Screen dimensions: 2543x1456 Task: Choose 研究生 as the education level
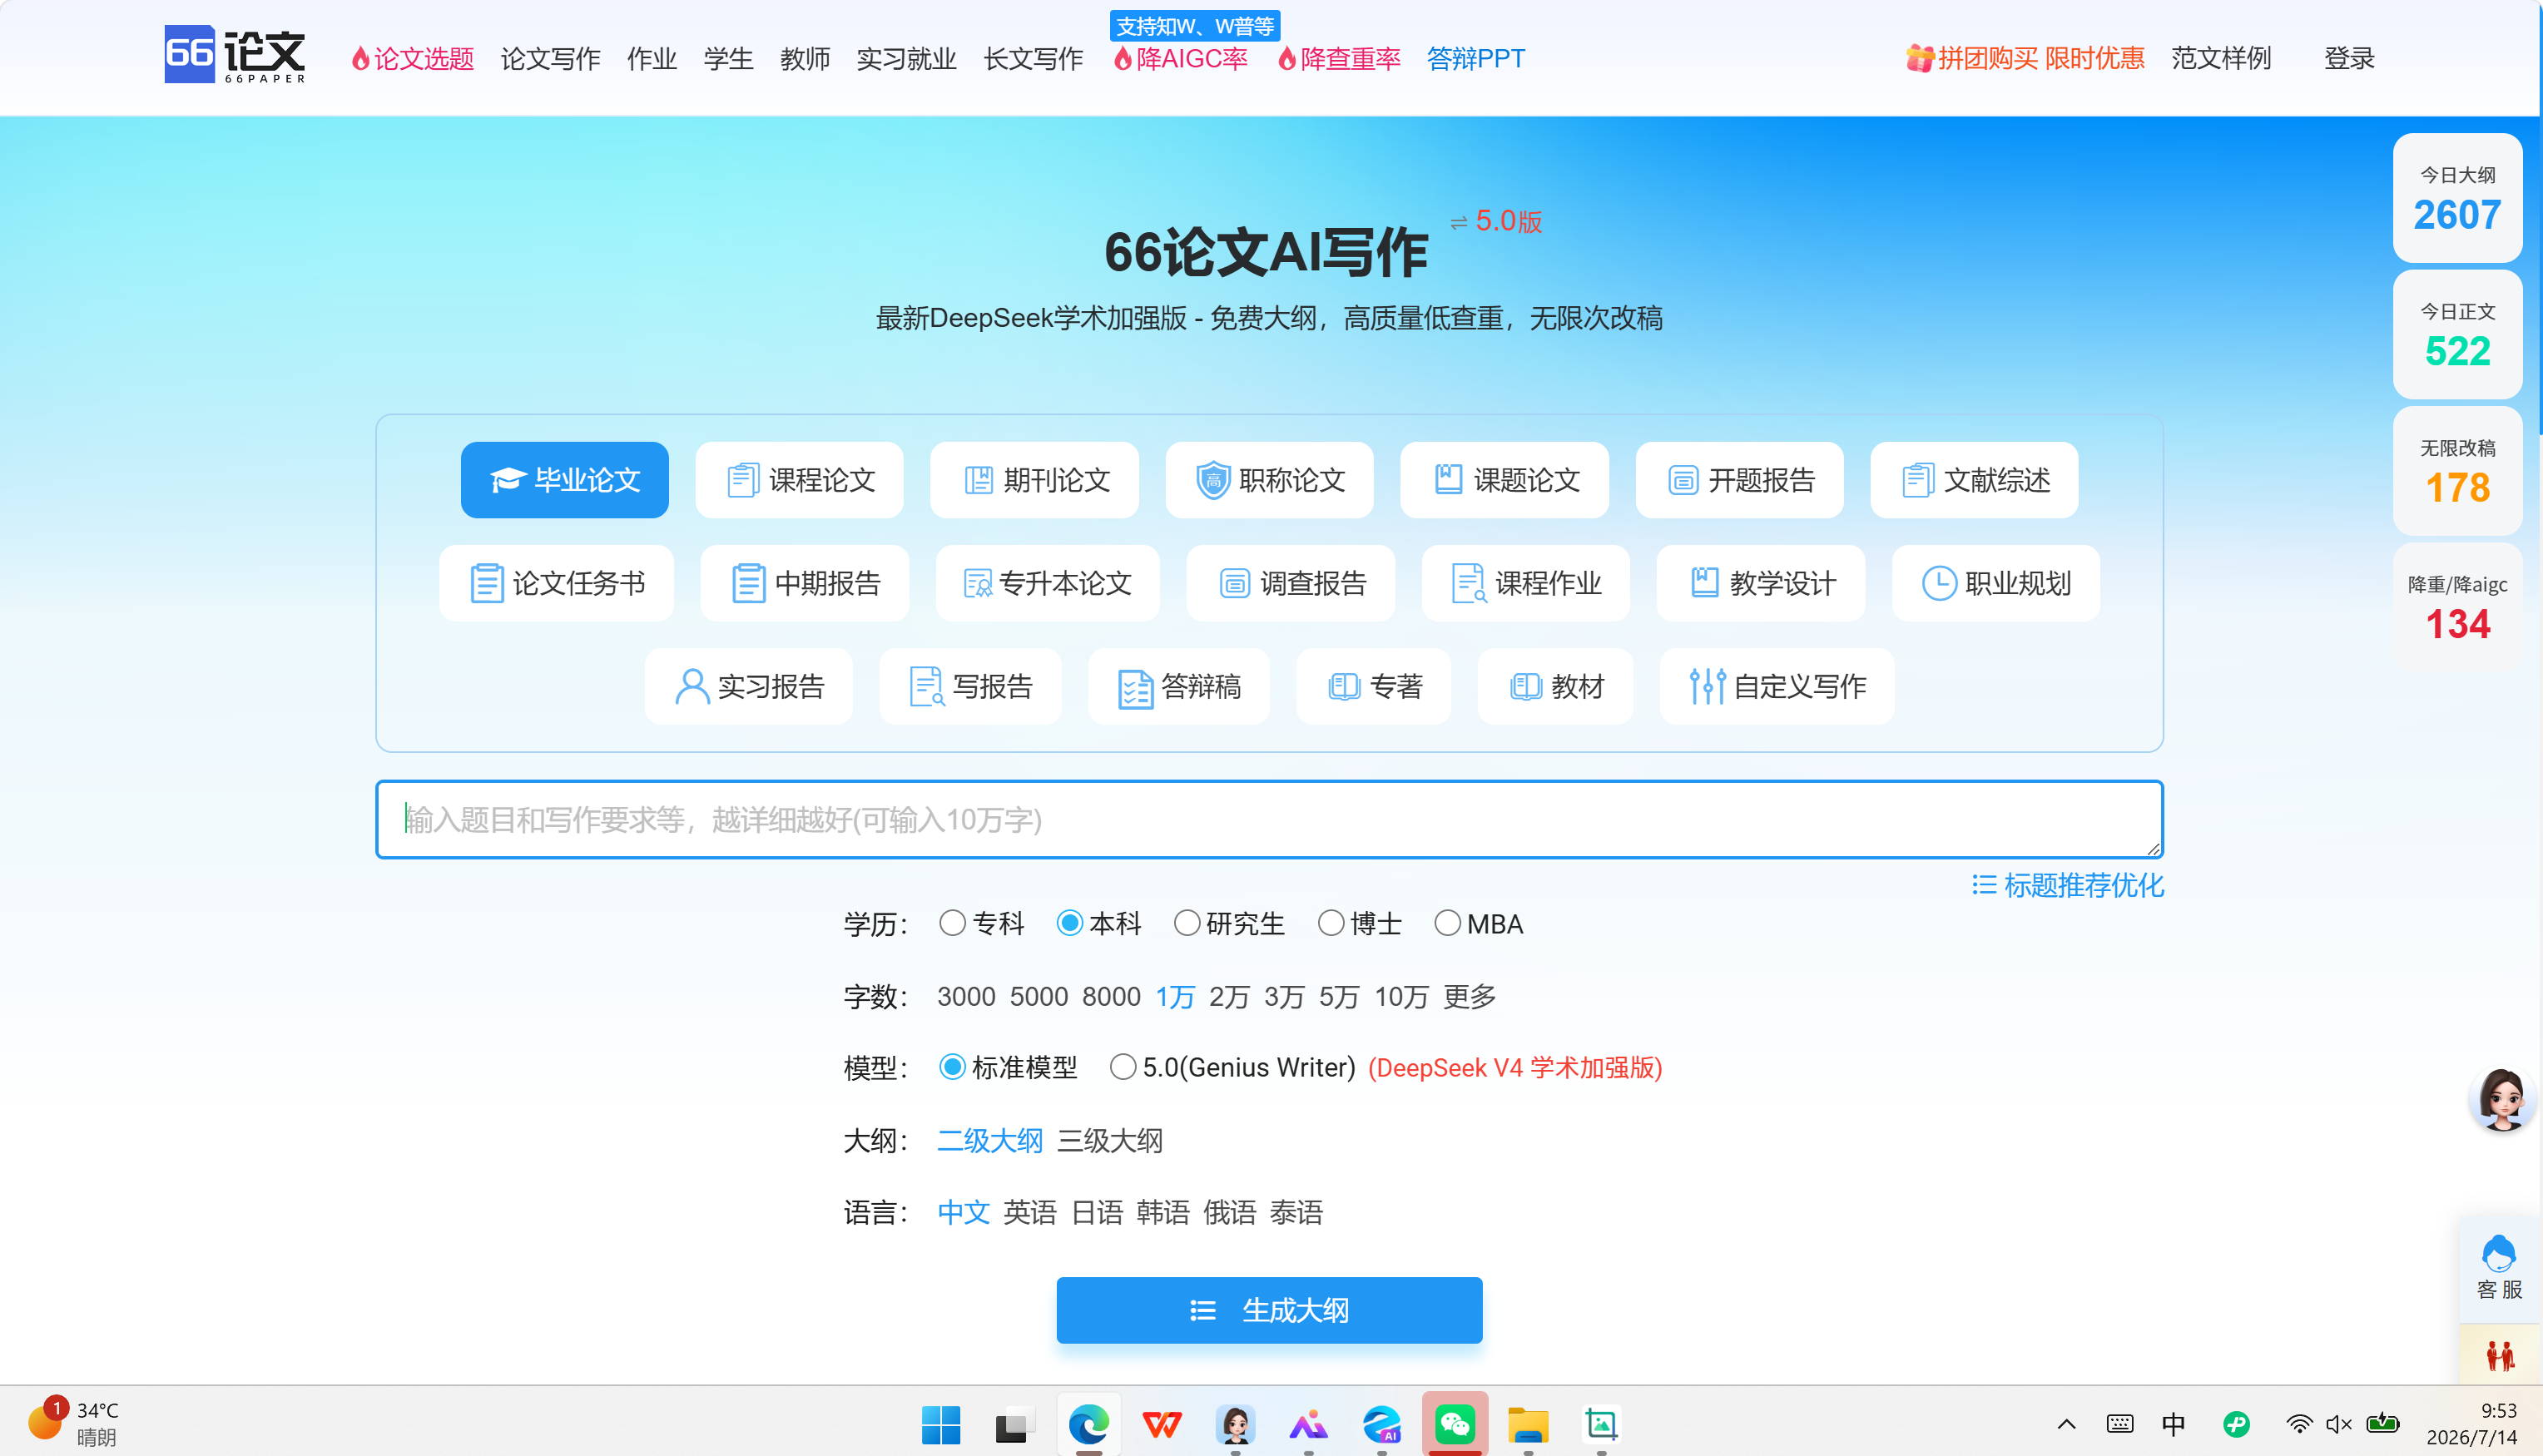click(1186, 923)
